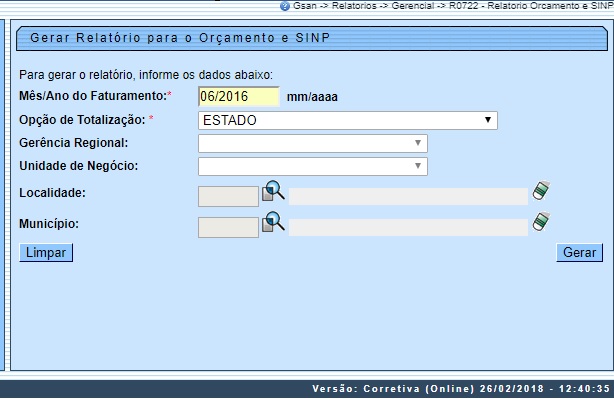The width and height of the screenshot is (614, 399).
Task: Click the 'Versão: Corretiva (Online)' status text
Action: 461,389
